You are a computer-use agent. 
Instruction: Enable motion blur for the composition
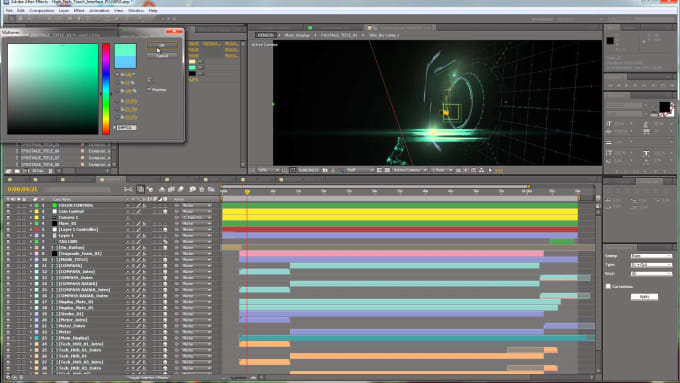[x=181, y=190]
